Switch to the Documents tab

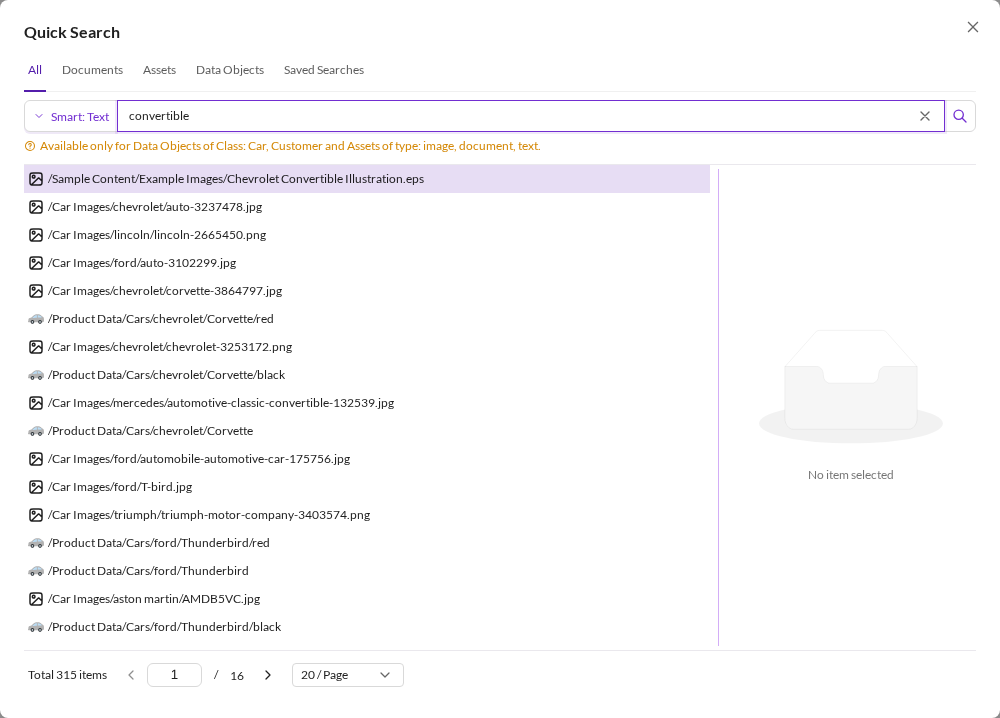click(x=92, y=70)
